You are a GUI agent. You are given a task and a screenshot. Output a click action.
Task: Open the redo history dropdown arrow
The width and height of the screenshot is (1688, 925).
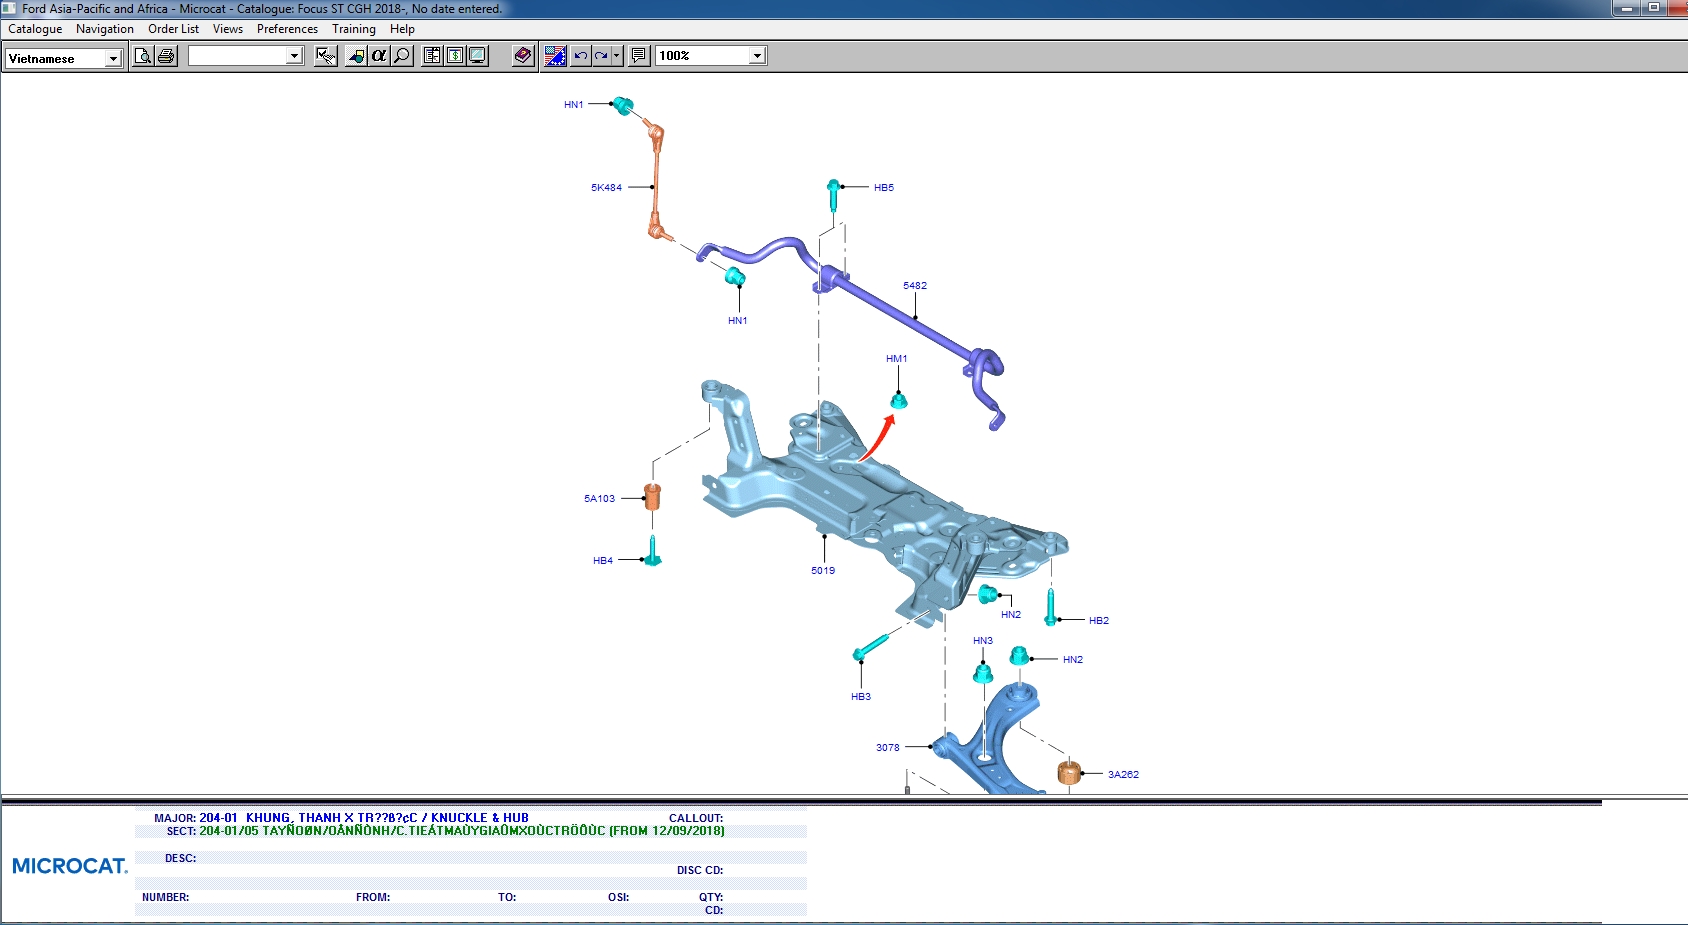[x=617, y=56]
